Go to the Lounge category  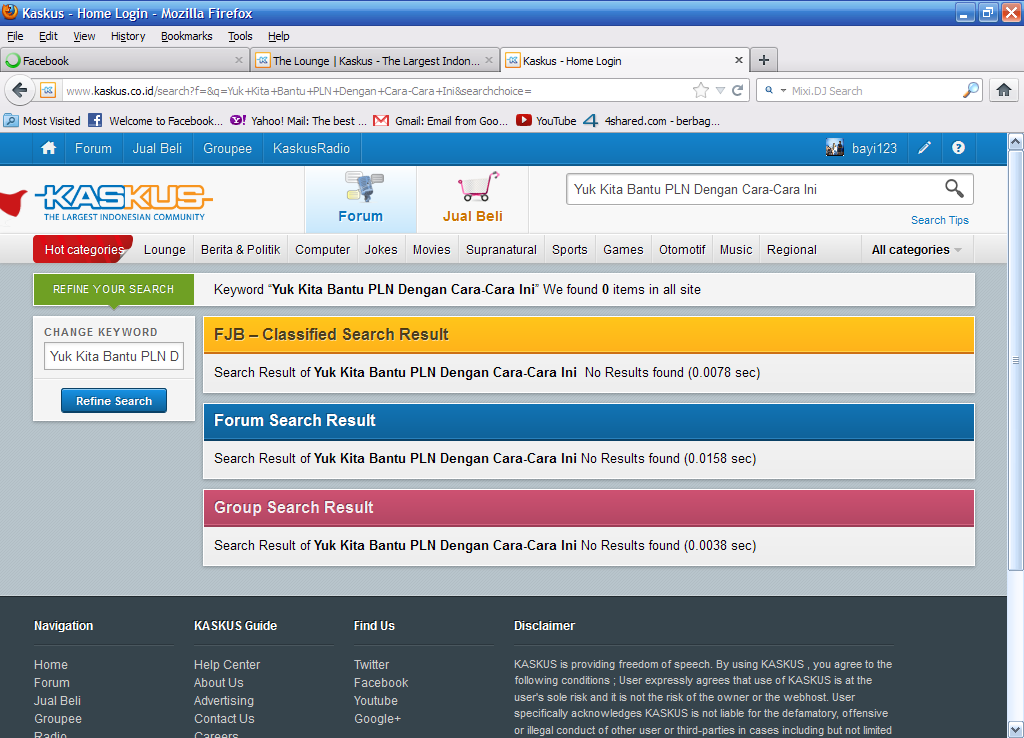pos(165,249)
